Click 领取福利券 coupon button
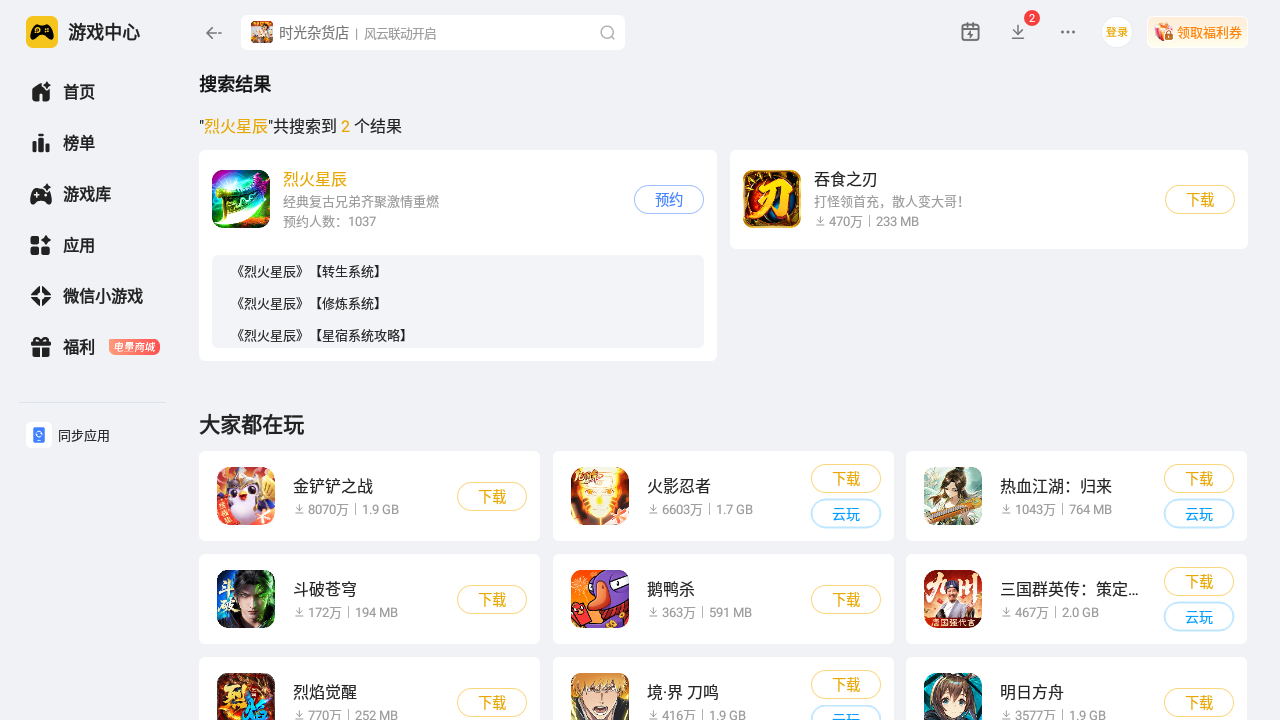The width and height of the screenshot is (1280, 720). [x=1197, y=32]
